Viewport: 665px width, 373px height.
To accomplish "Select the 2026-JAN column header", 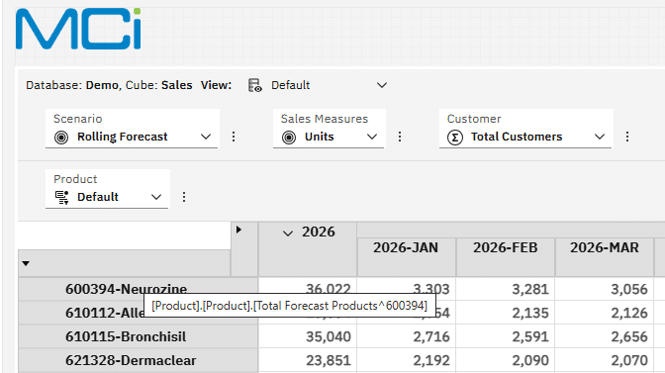I will 406,257.
